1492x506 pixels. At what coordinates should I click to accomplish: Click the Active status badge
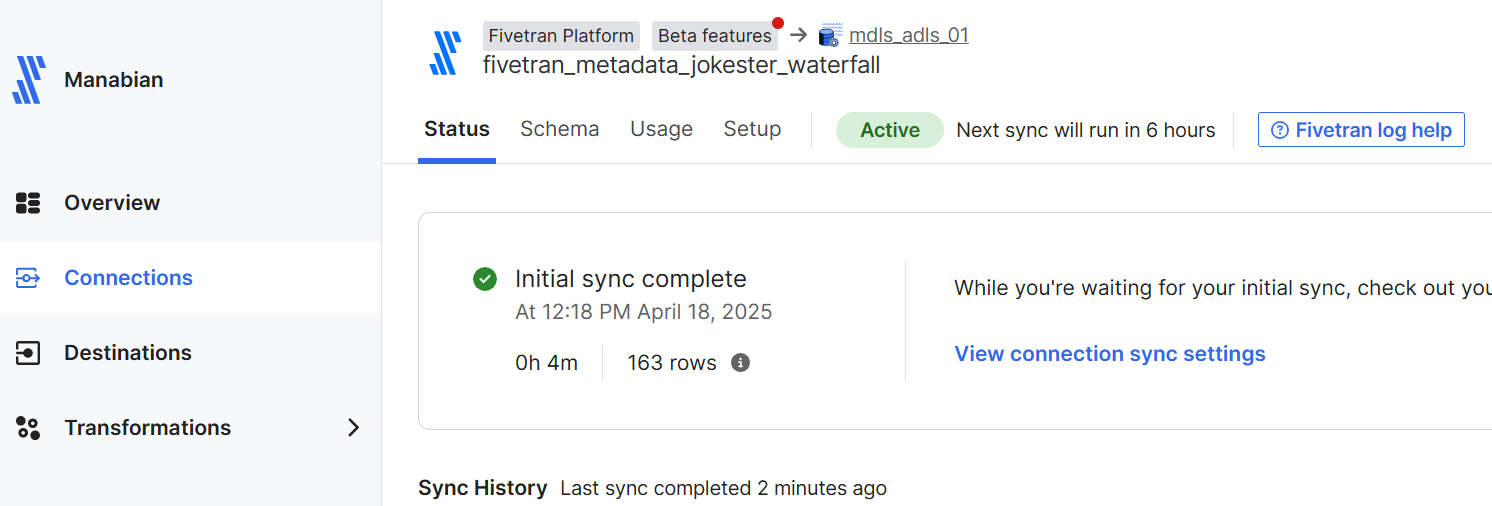889,130
